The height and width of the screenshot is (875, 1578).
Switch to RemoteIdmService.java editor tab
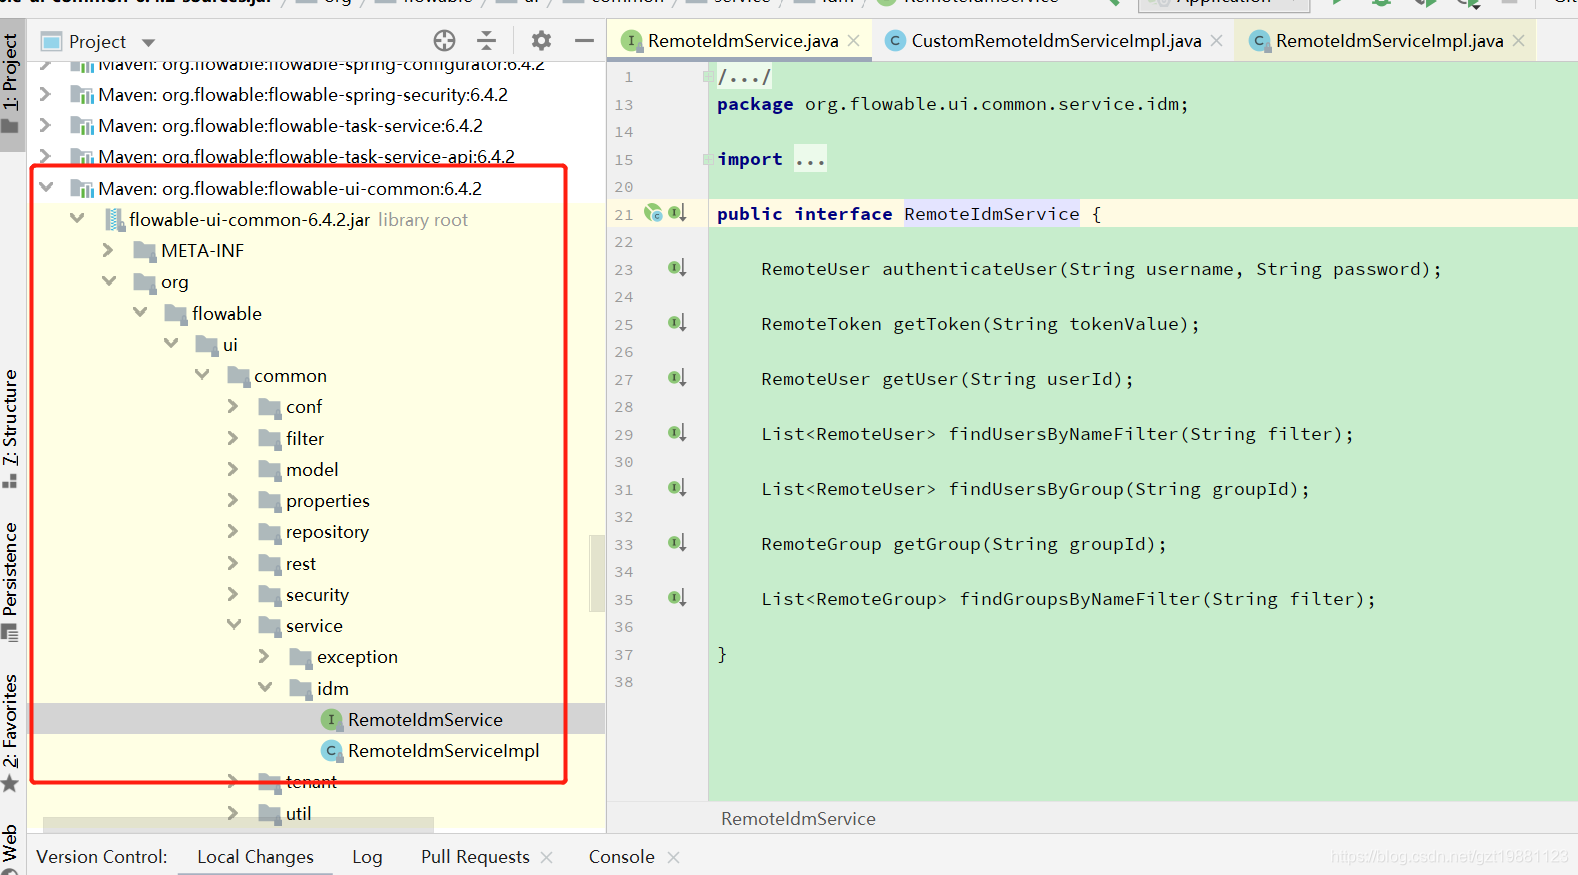point(742,41)
